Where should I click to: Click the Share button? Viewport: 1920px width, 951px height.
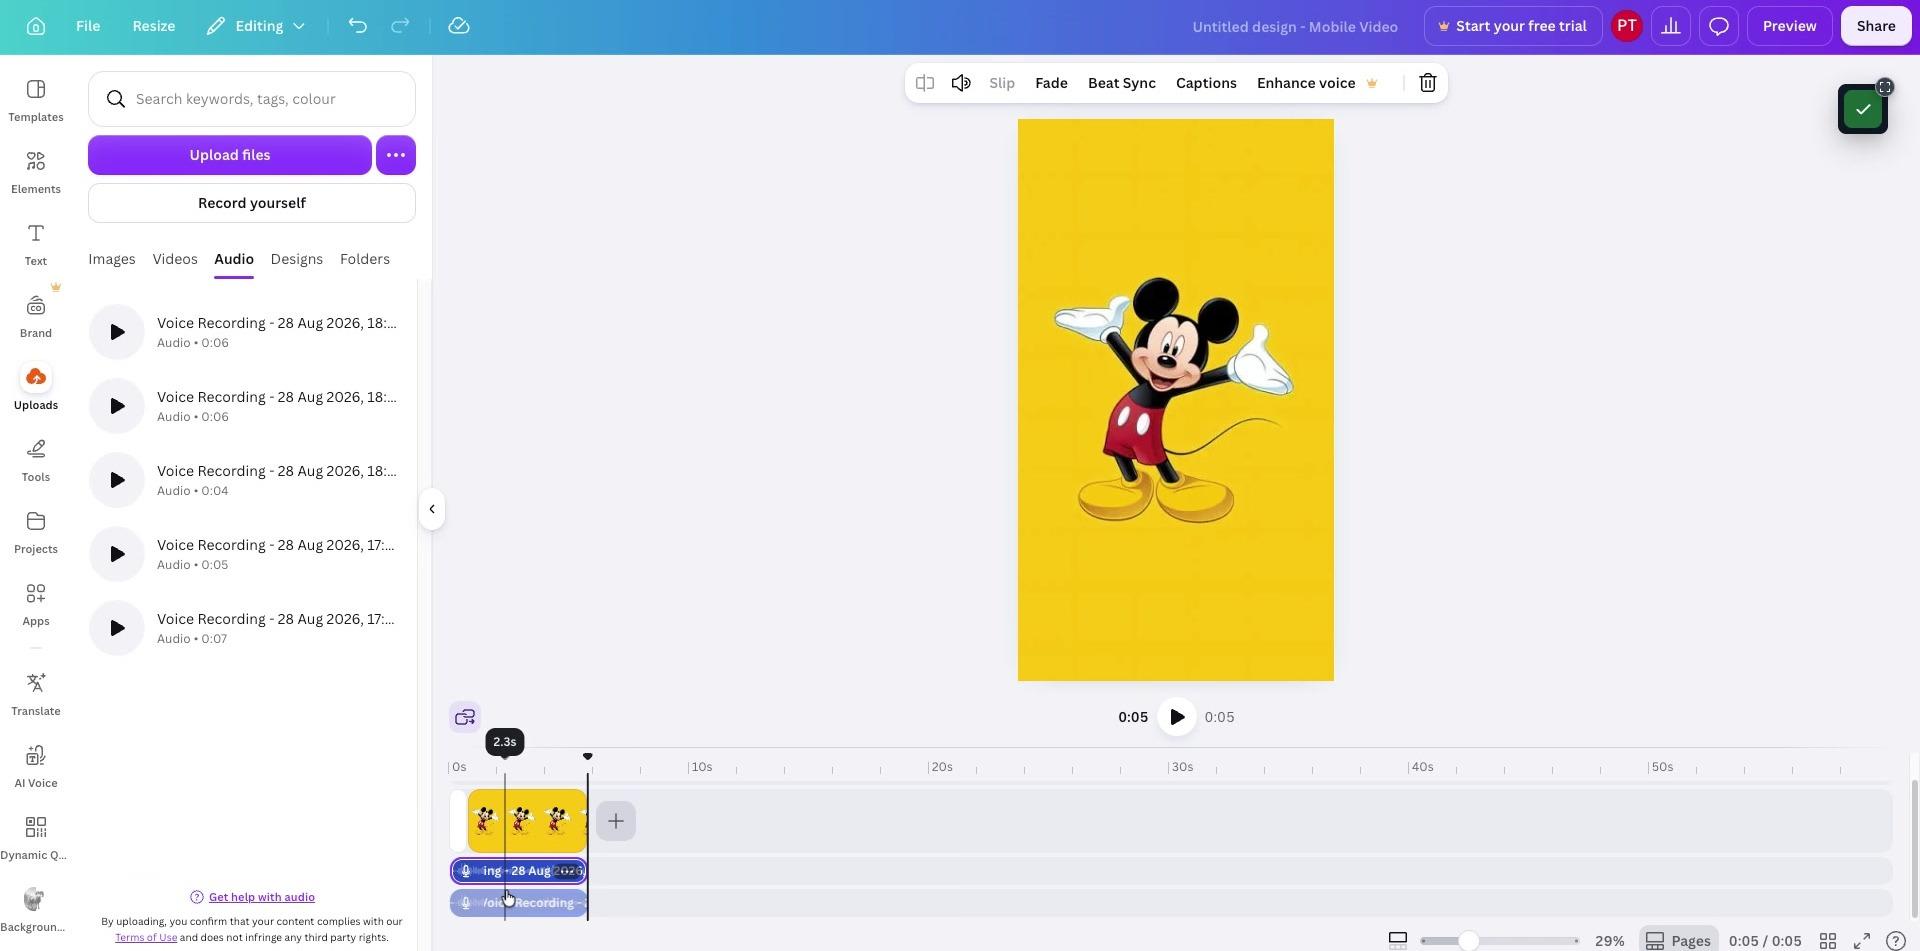point(1876,26)
